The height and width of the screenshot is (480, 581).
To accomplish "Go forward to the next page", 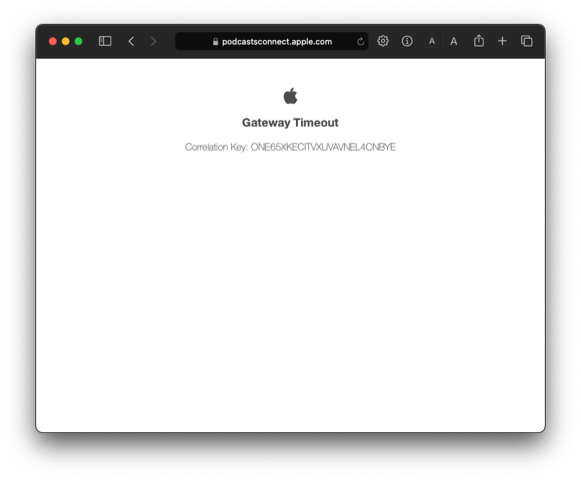I will point(153,41).
